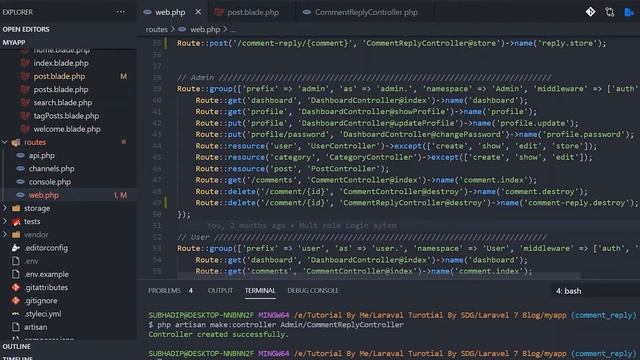Click the git blame 'You, 2 months ago' annotation
This screenshot has height=360, width=640.
click(301, 226)
